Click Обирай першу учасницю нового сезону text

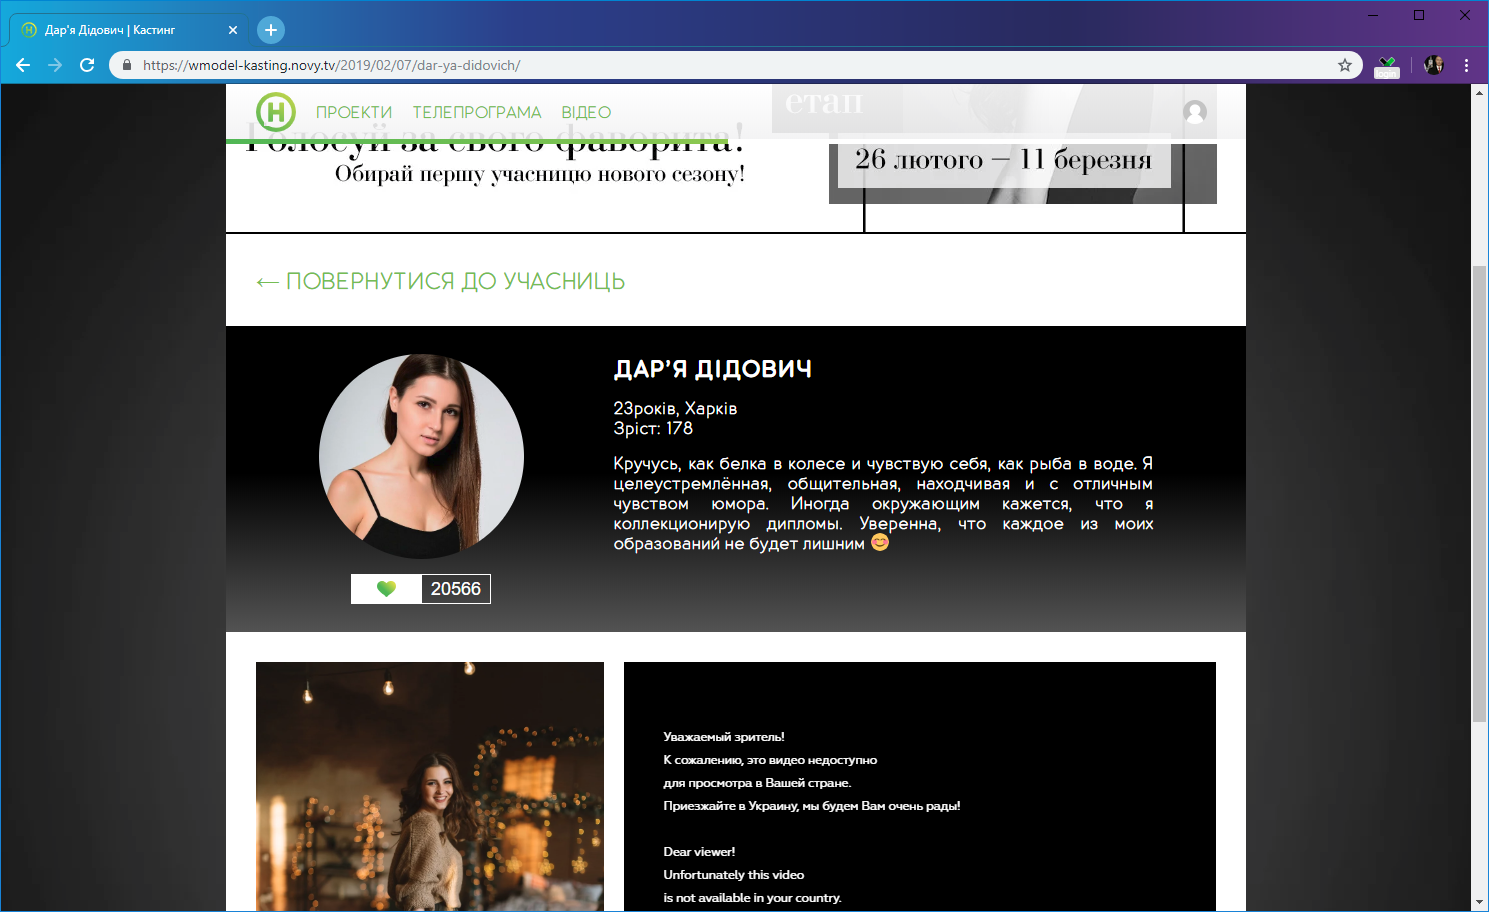540,174
